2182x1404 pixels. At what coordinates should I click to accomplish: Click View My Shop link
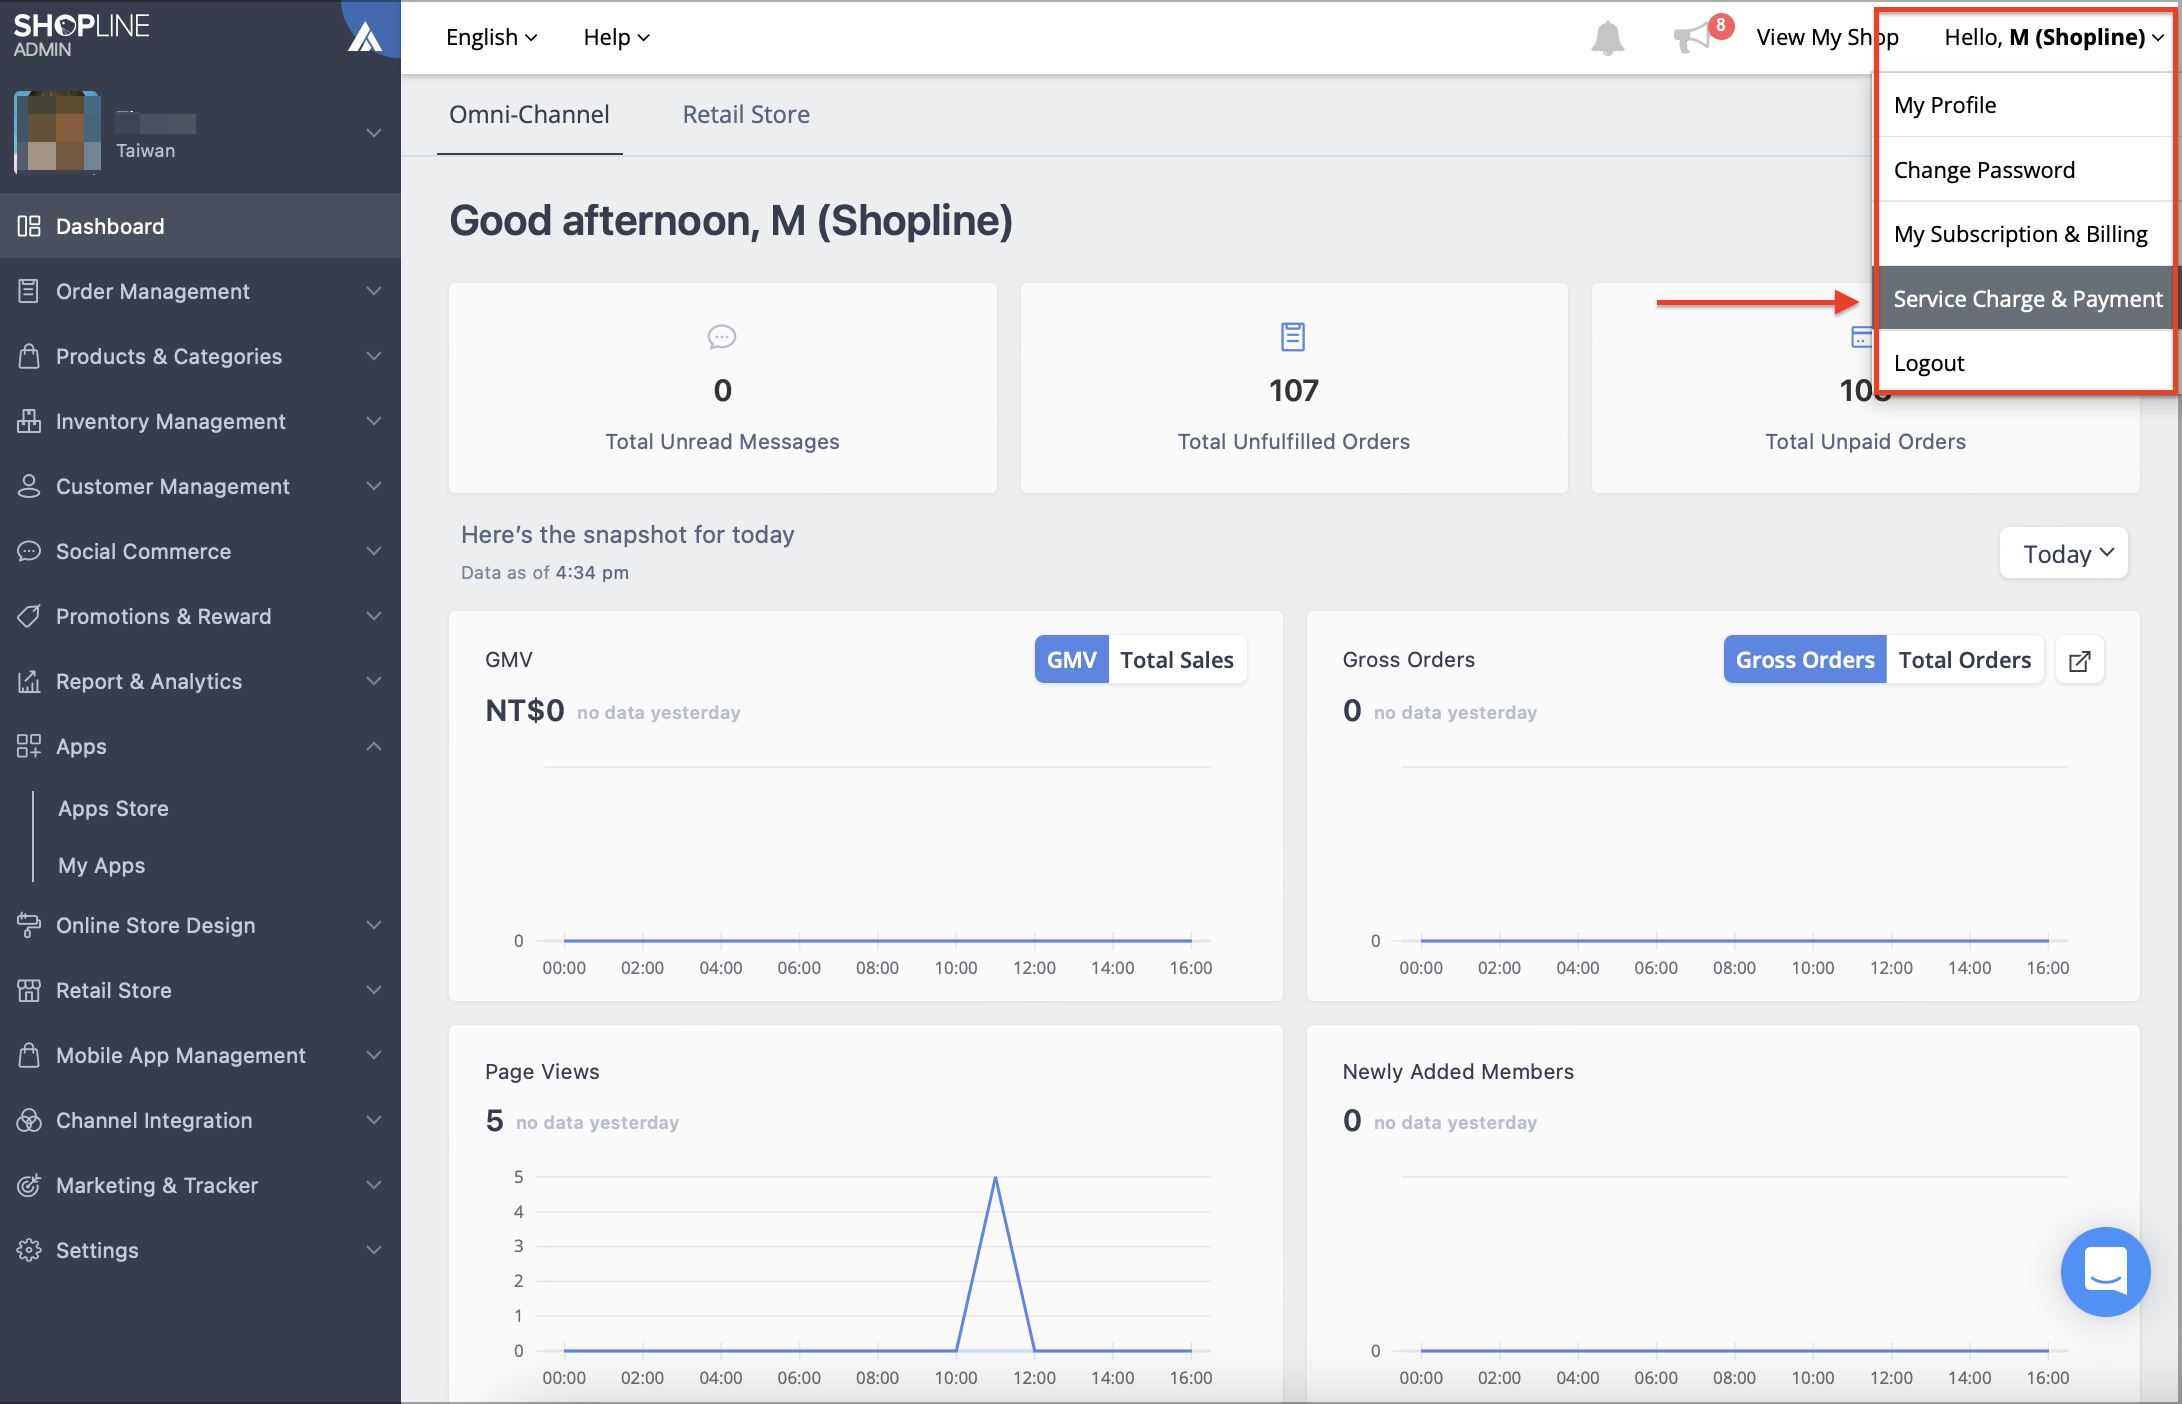click(x=1826, y=37)
